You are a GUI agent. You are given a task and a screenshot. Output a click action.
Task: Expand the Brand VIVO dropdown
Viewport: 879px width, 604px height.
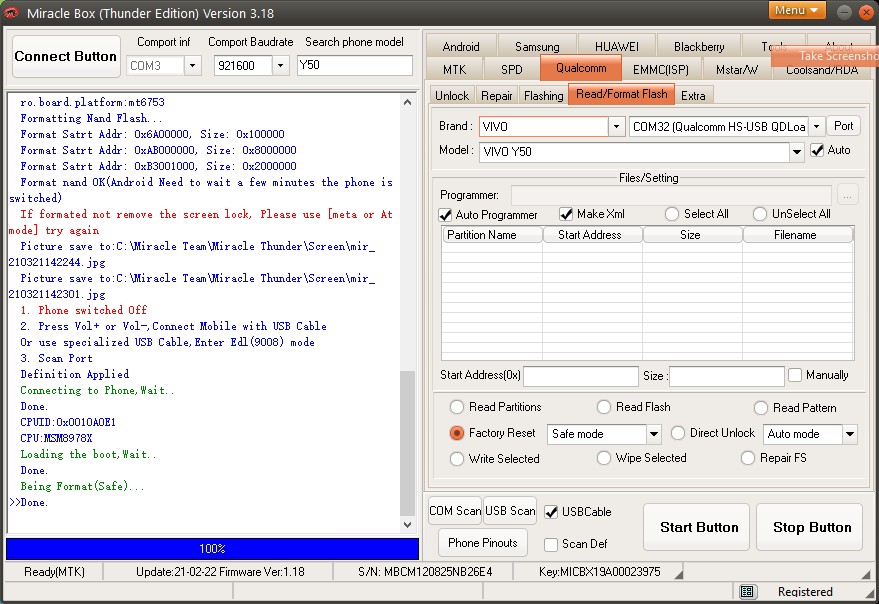616,127
